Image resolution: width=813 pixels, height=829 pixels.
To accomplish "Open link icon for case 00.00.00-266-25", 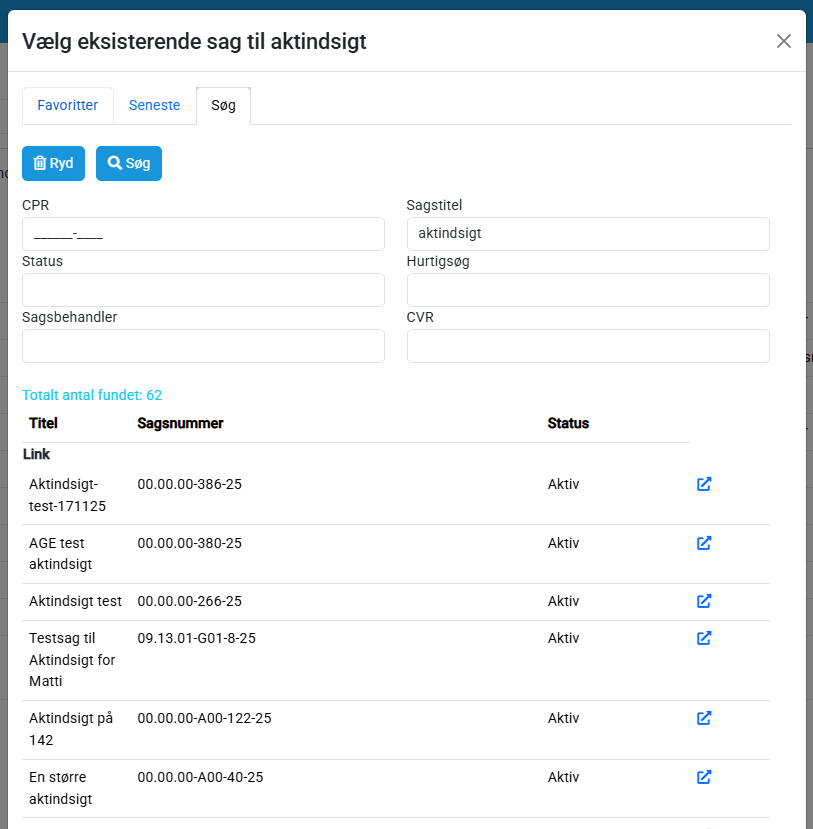I will pos(704,601).
